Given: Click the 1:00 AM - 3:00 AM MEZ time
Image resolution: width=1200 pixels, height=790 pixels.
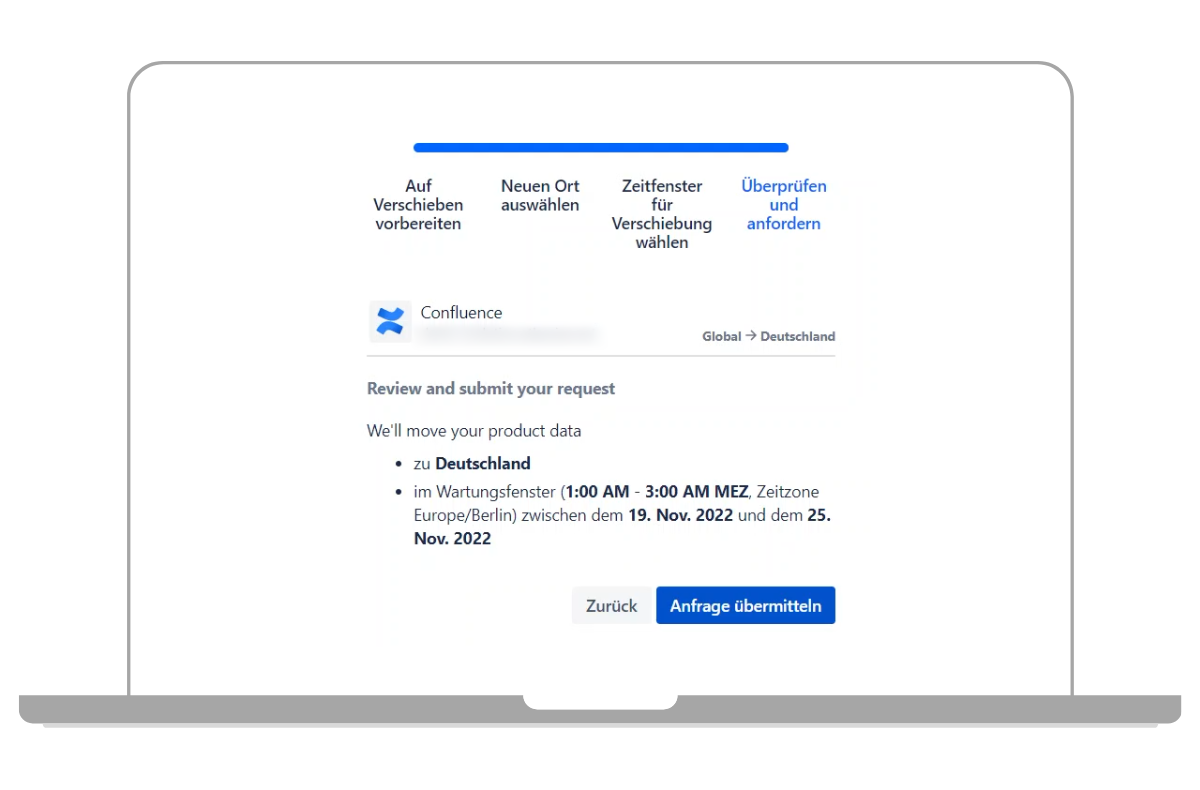Looking at the screenshot, I should point(656,492).
